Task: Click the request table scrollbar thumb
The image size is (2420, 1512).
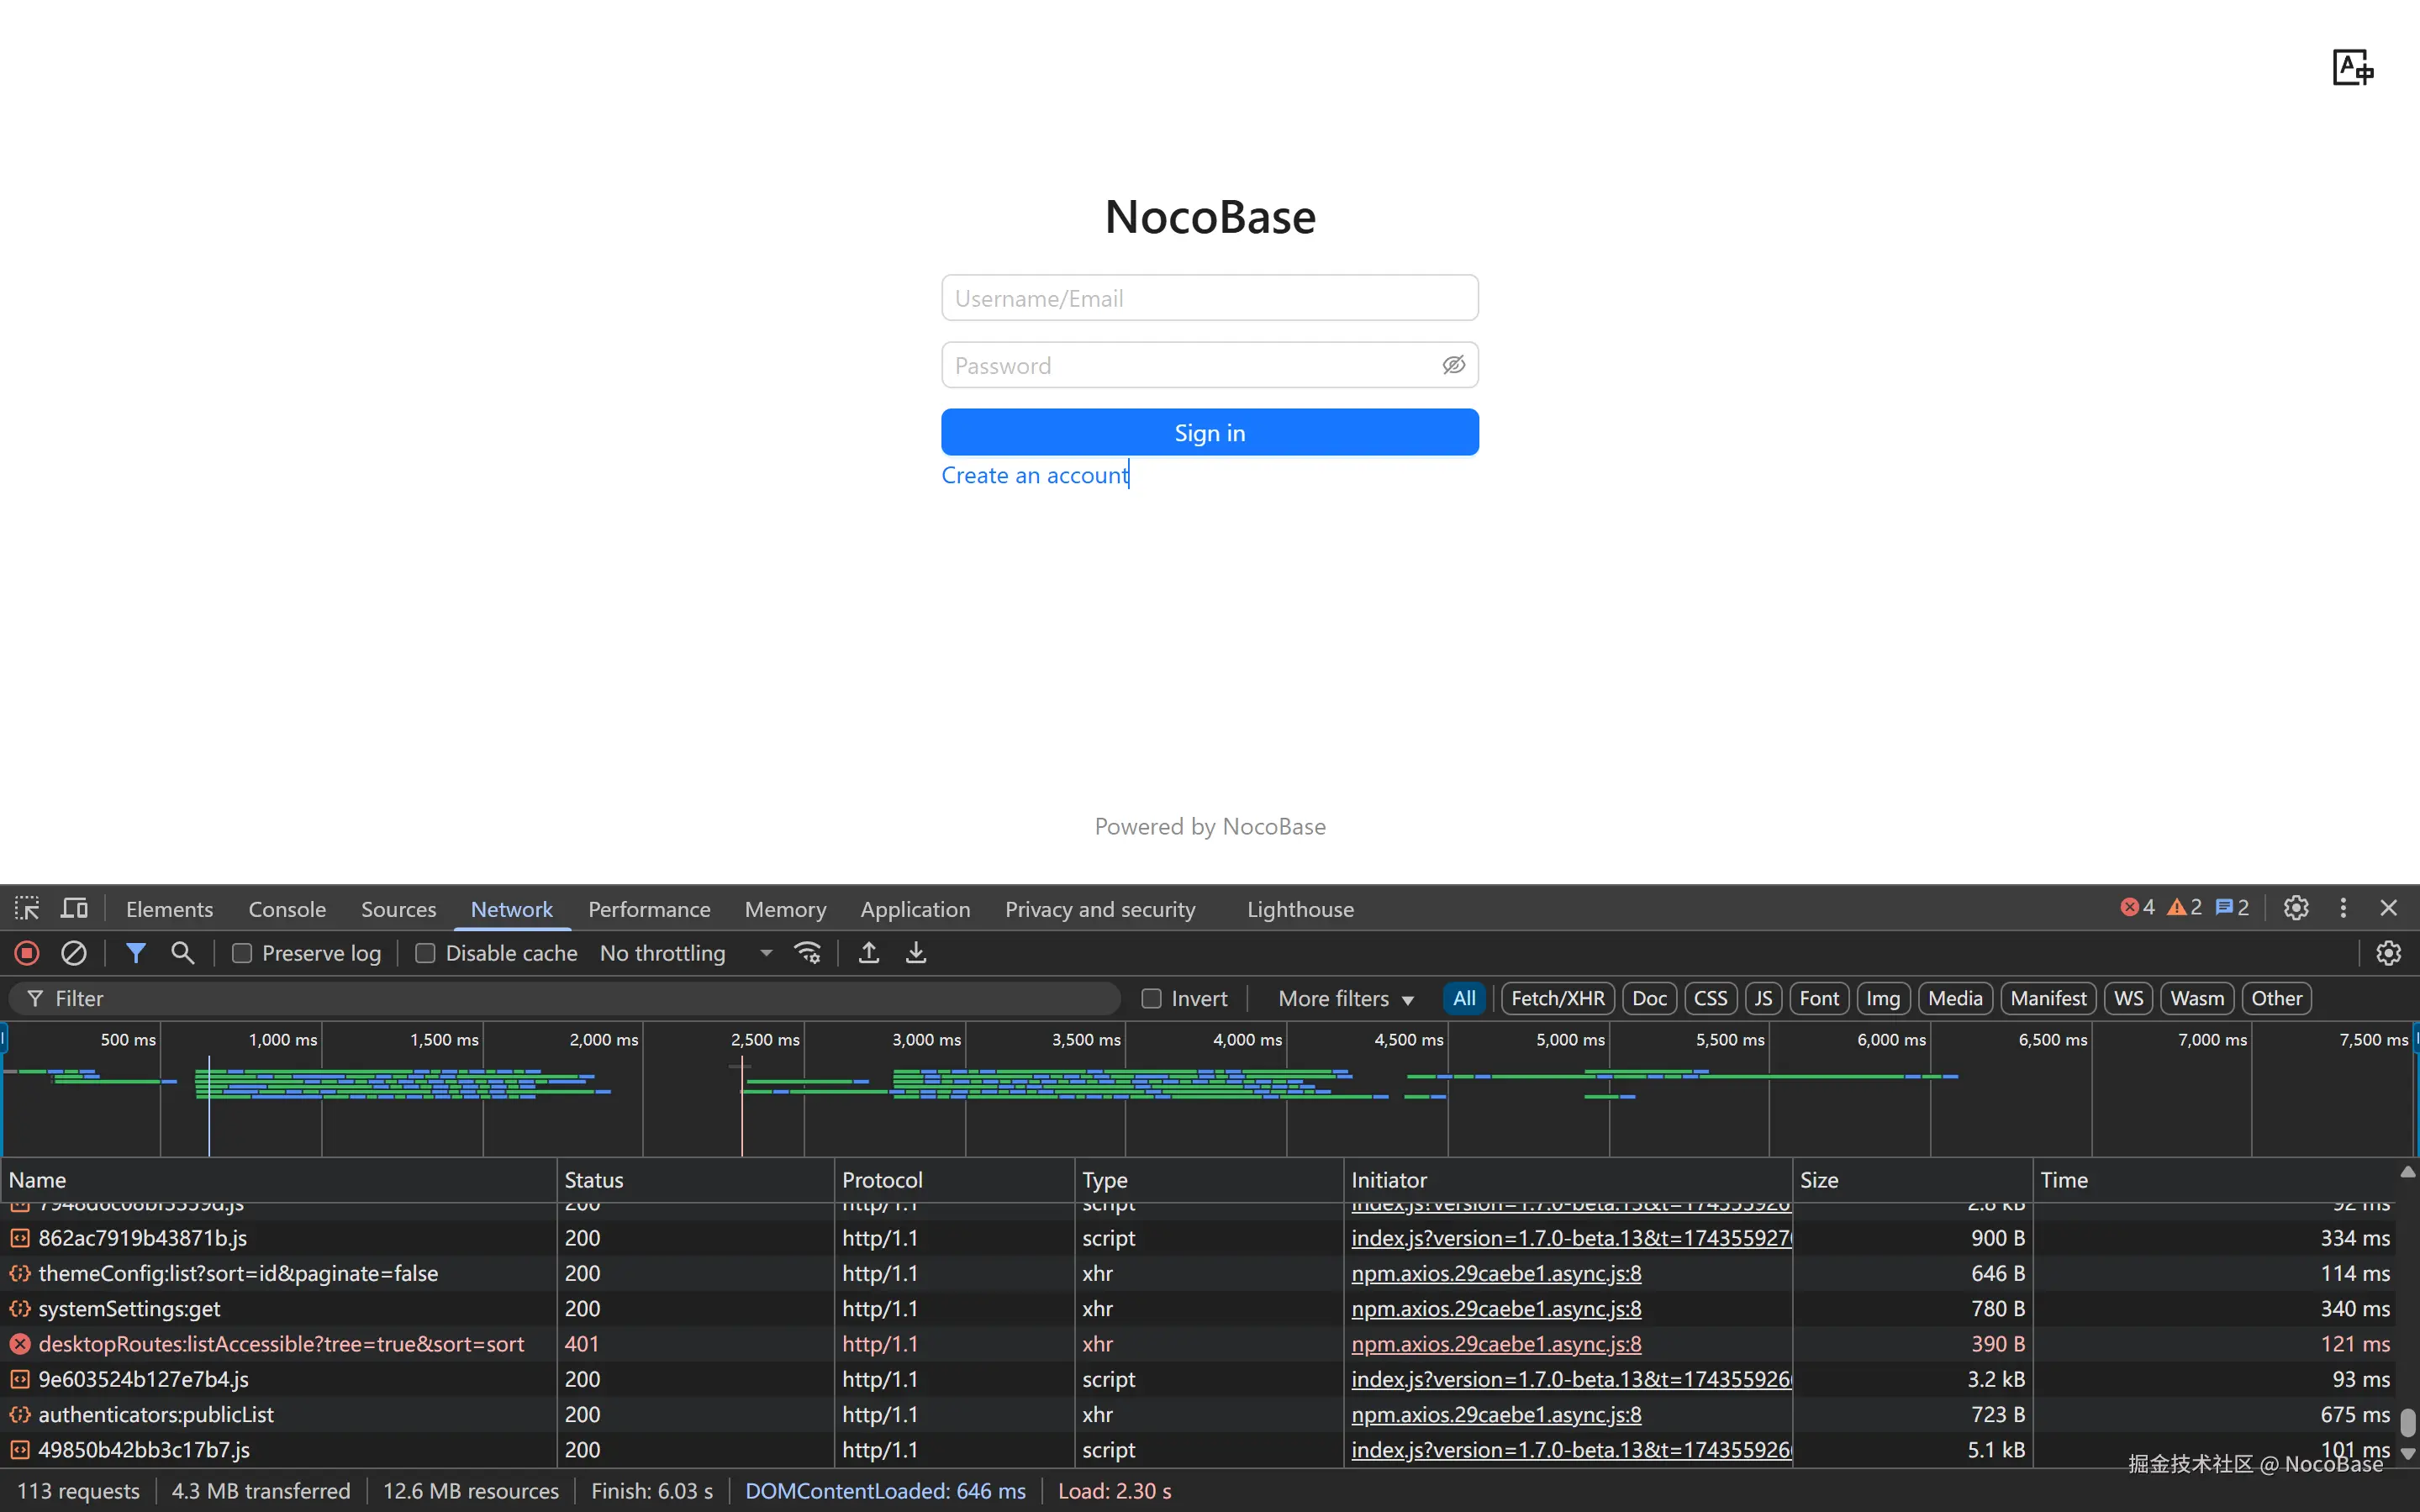Action: [x=2407, y=1422]
